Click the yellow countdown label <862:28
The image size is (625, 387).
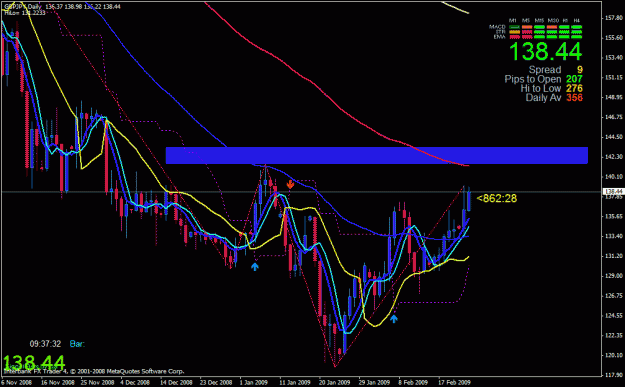497,198
